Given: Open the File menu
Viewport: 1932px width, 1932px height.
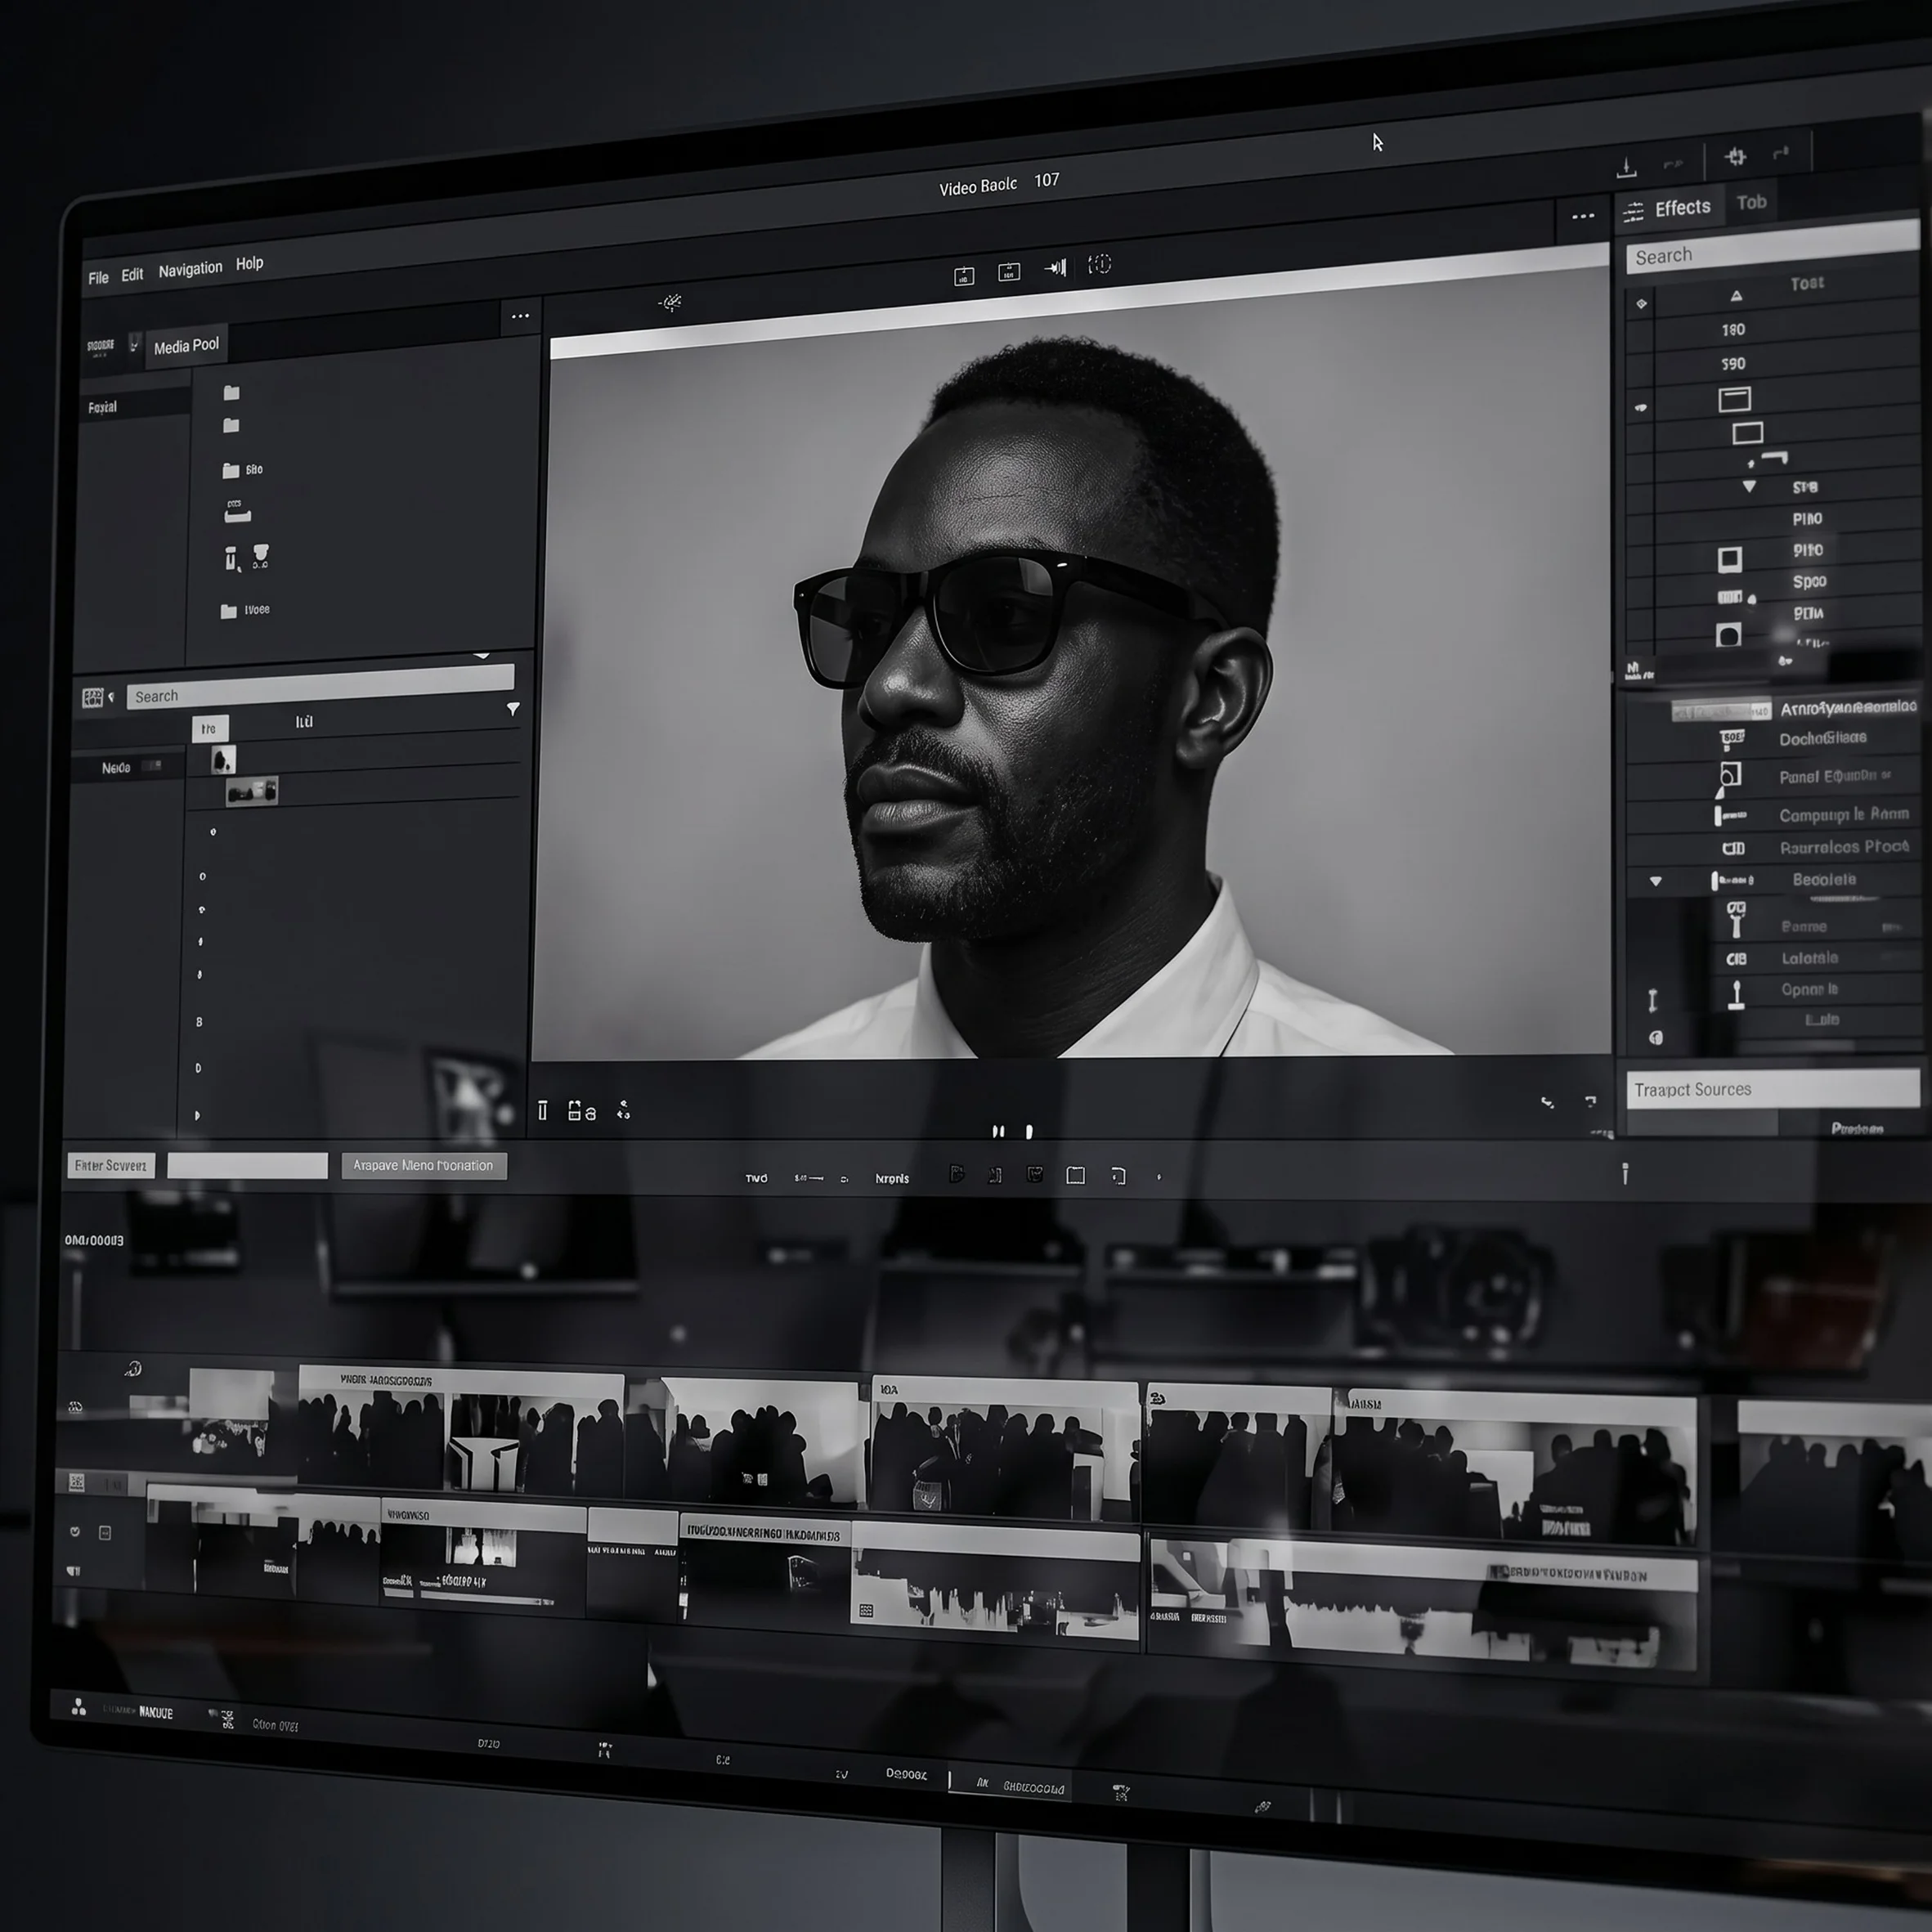Looking at the screenshot, I should (x=98, y=278).
